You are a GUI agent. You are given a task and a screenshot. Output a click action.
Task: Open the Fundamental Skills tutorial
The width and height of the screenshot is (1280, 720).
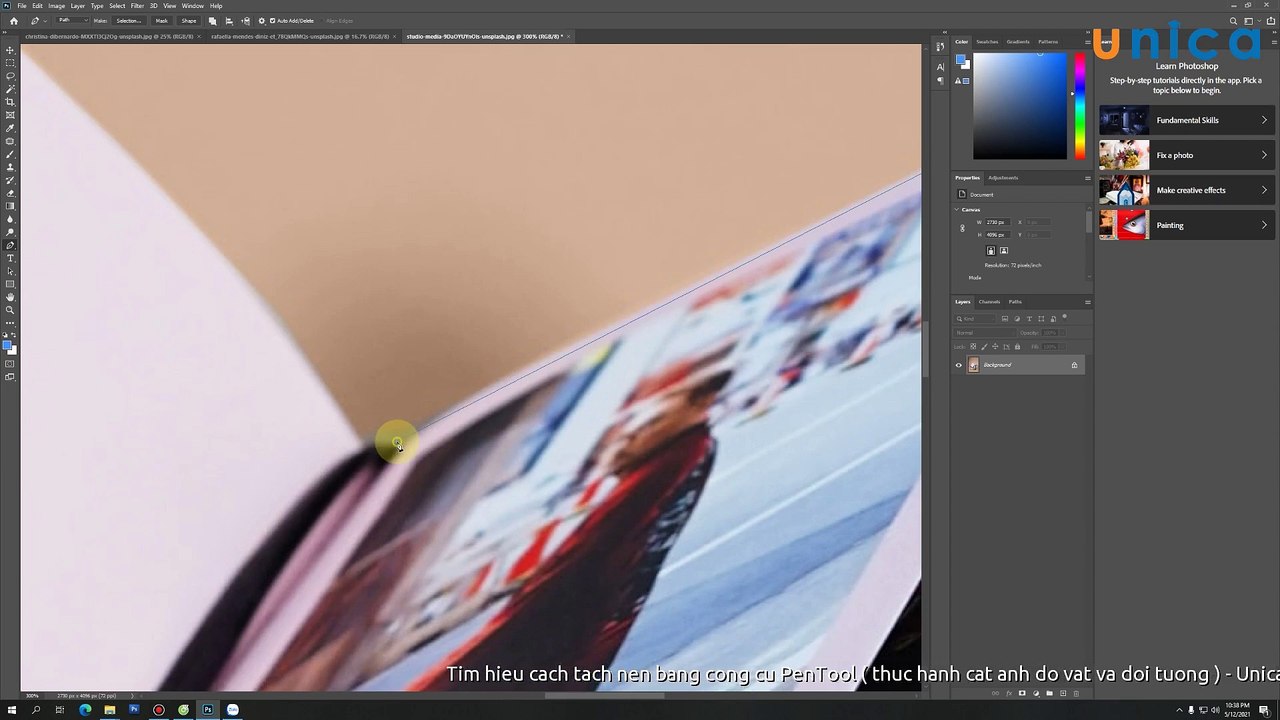[1186, 120]
